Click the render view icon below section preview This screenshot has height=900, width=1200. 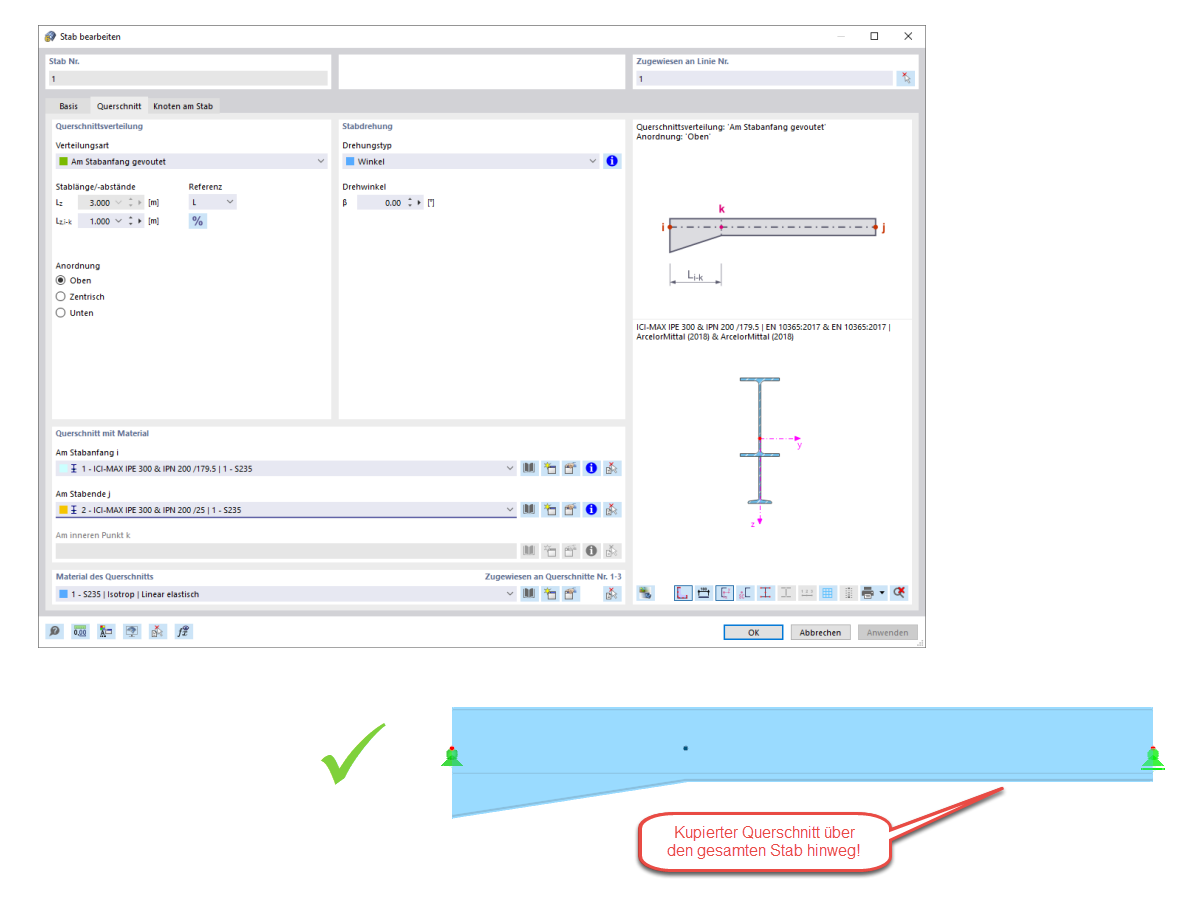point(645,593)
